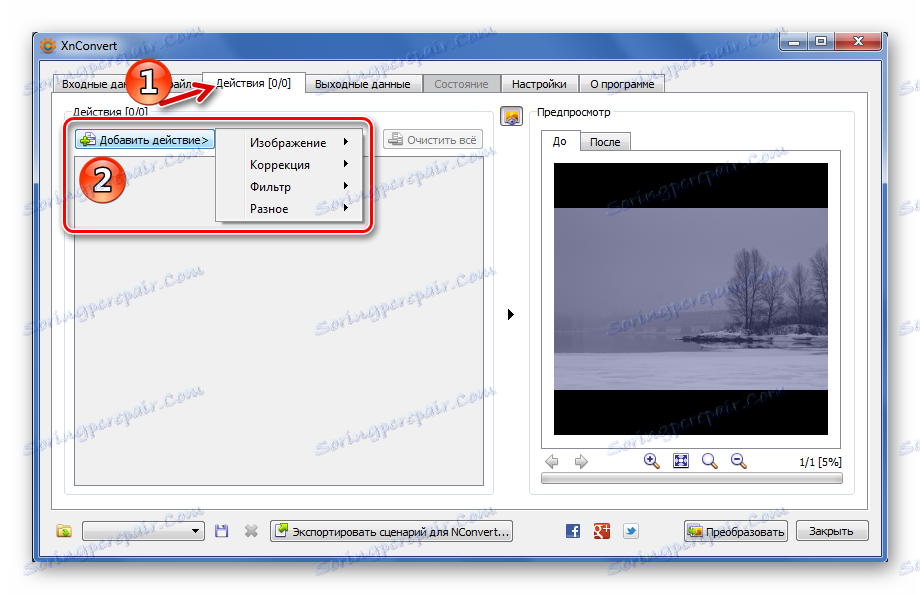The width and height of the screenshot is (920, 594).
Task: Open the script preset dropdown at bottom
Action: pos(143,531)
